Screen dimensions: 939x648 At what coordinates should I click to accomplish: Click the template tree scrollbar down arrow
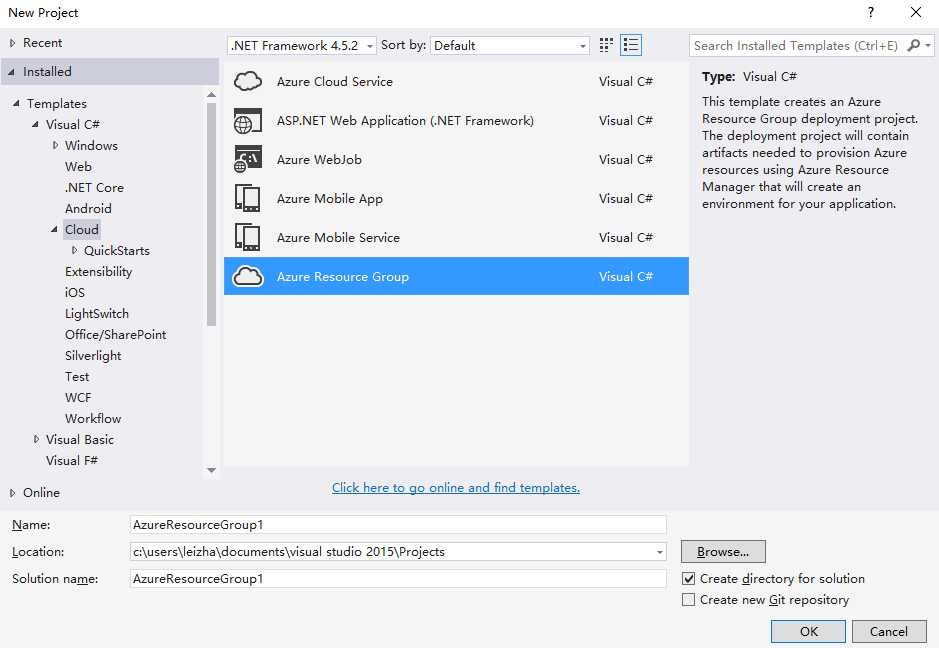[x=211, y=471]
